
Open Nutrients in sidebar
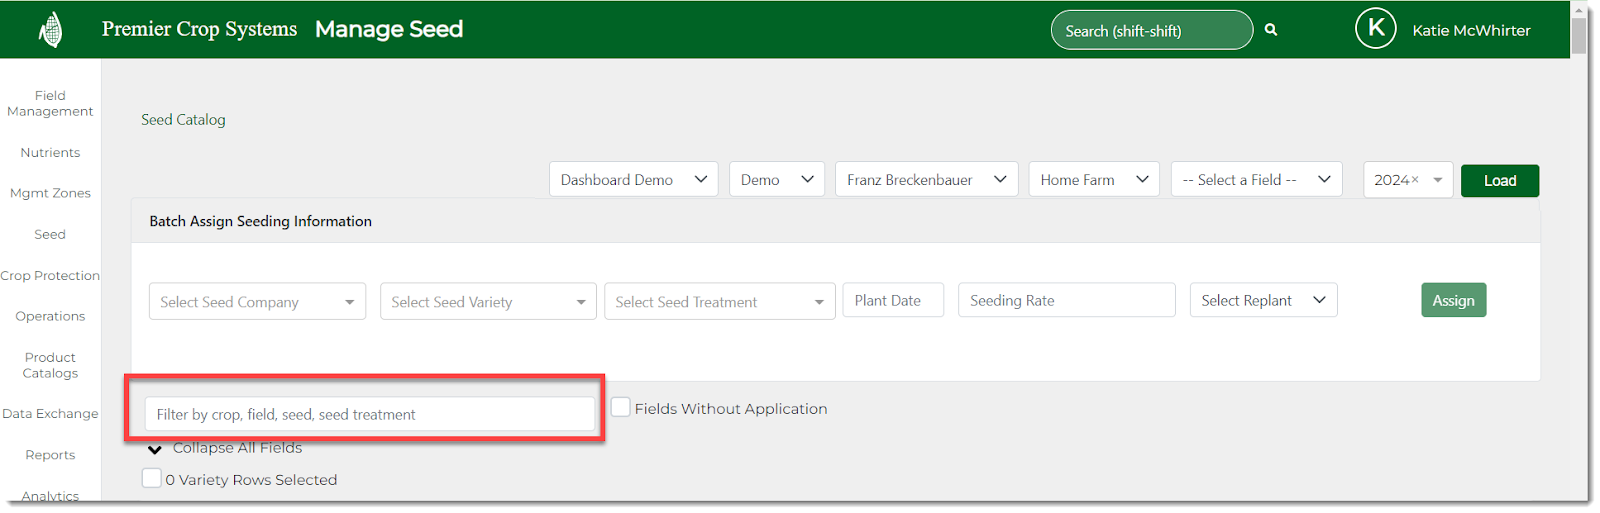[50, 153]
